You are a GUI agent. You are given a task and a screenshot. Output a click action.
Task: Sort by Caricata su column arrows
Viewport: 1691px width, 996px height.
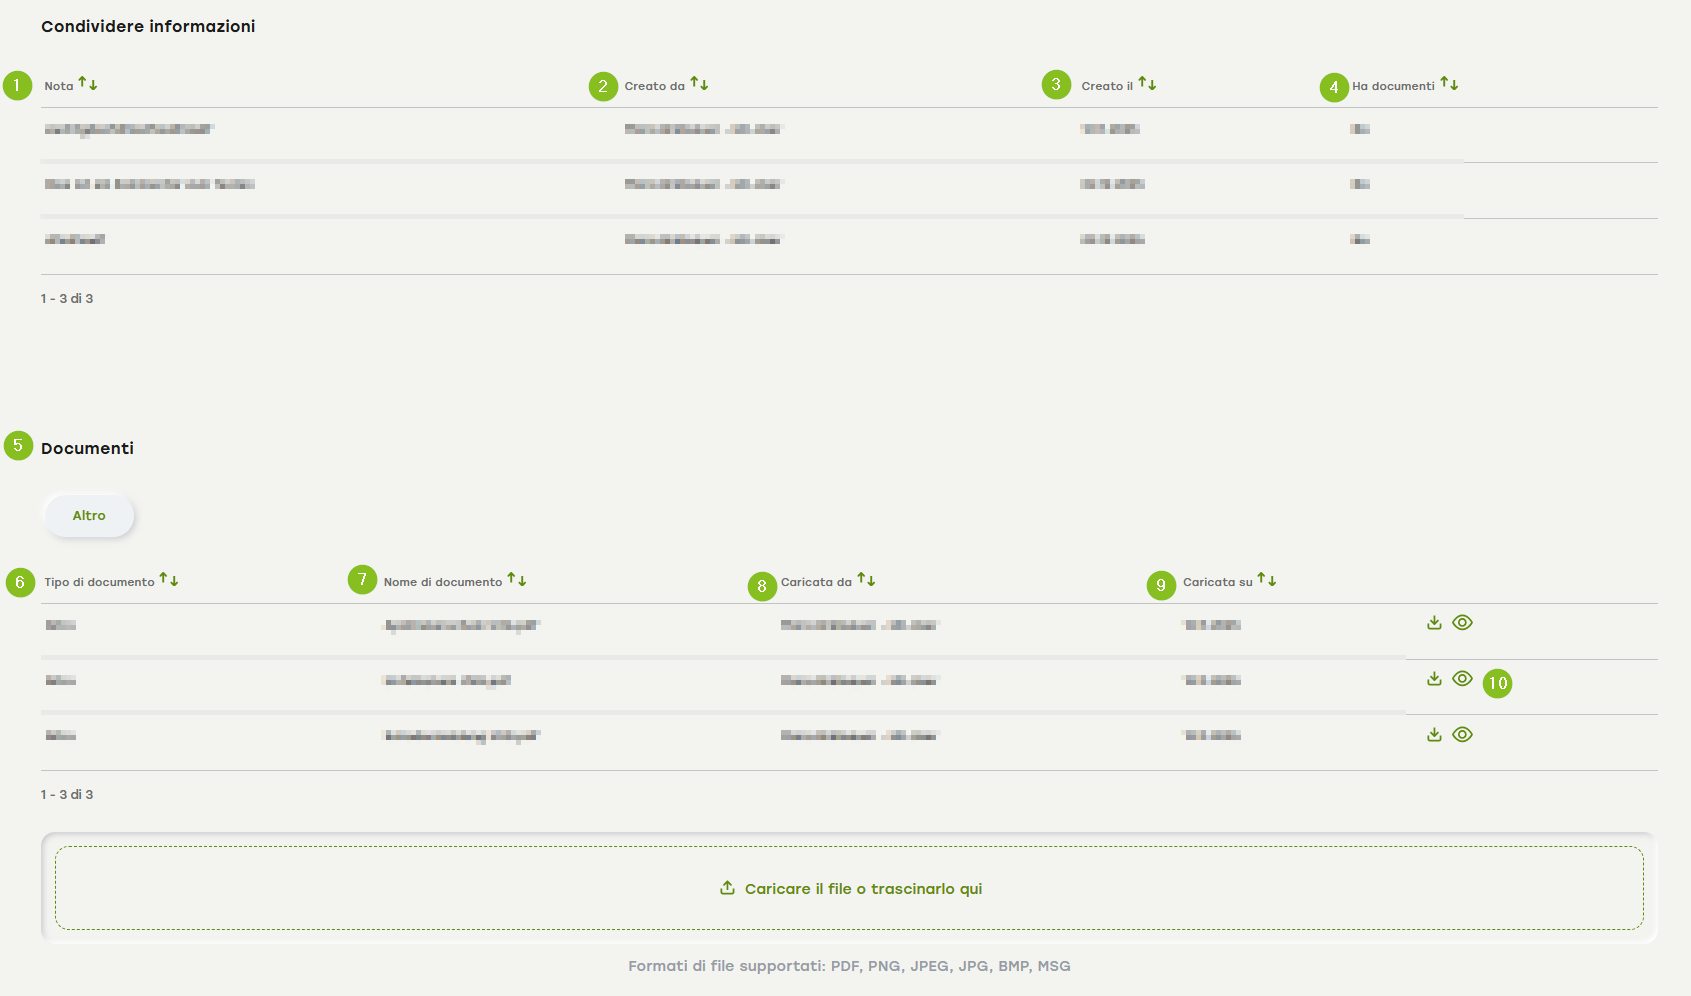[x=1267, y=581]
